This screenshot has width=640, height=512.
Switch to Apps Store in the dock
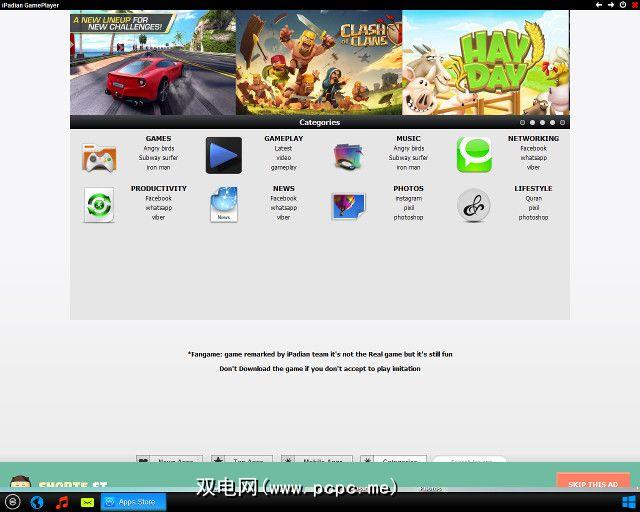(x=133, y=502)
